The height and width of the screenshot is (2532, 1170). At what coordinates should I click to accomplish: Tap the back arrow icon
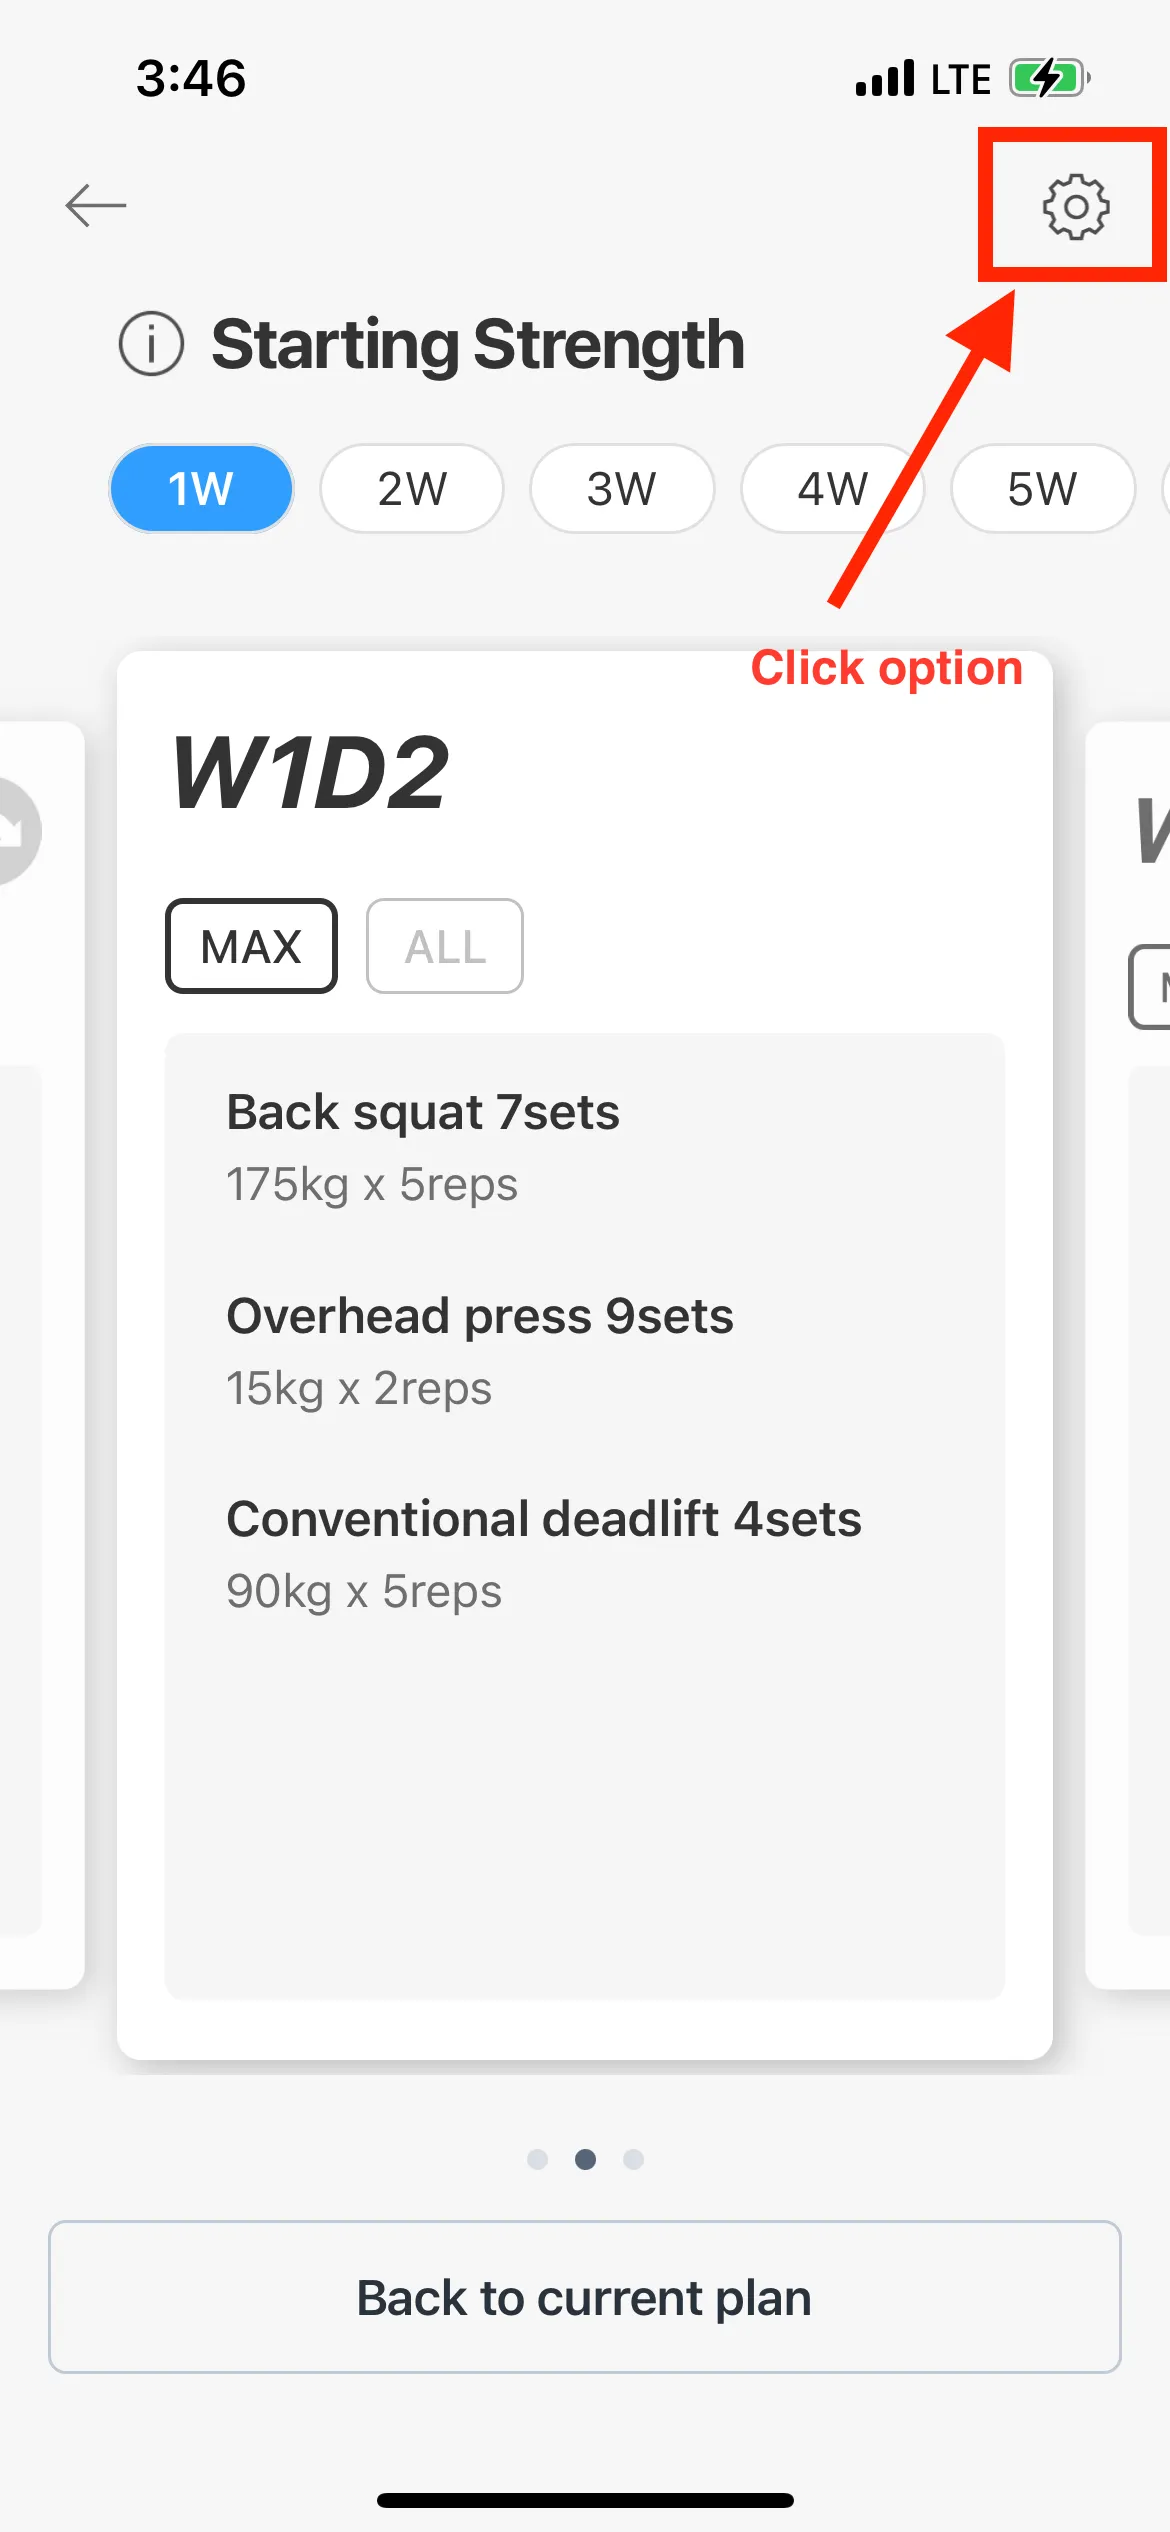click(x=96, y=206)
